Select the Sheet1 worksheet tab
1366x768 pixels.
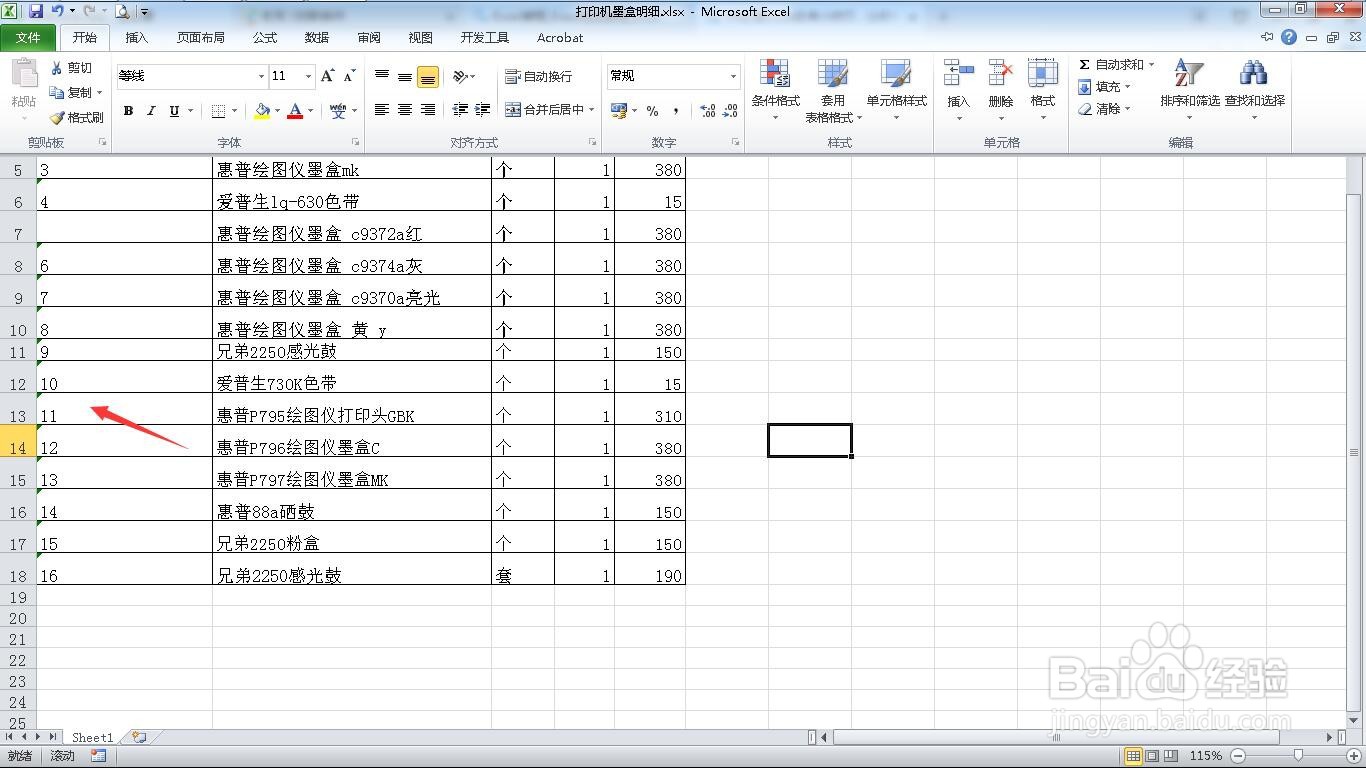(92, 738)
